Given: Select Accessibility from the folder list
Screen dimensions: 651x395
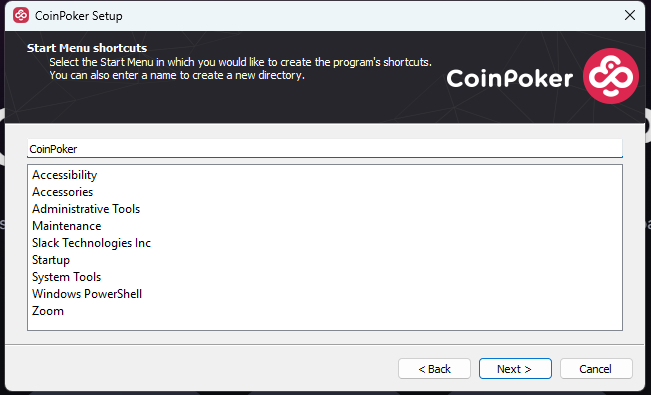Looking at the screenshot, I should pyautogui.click(x=64, y=175).
